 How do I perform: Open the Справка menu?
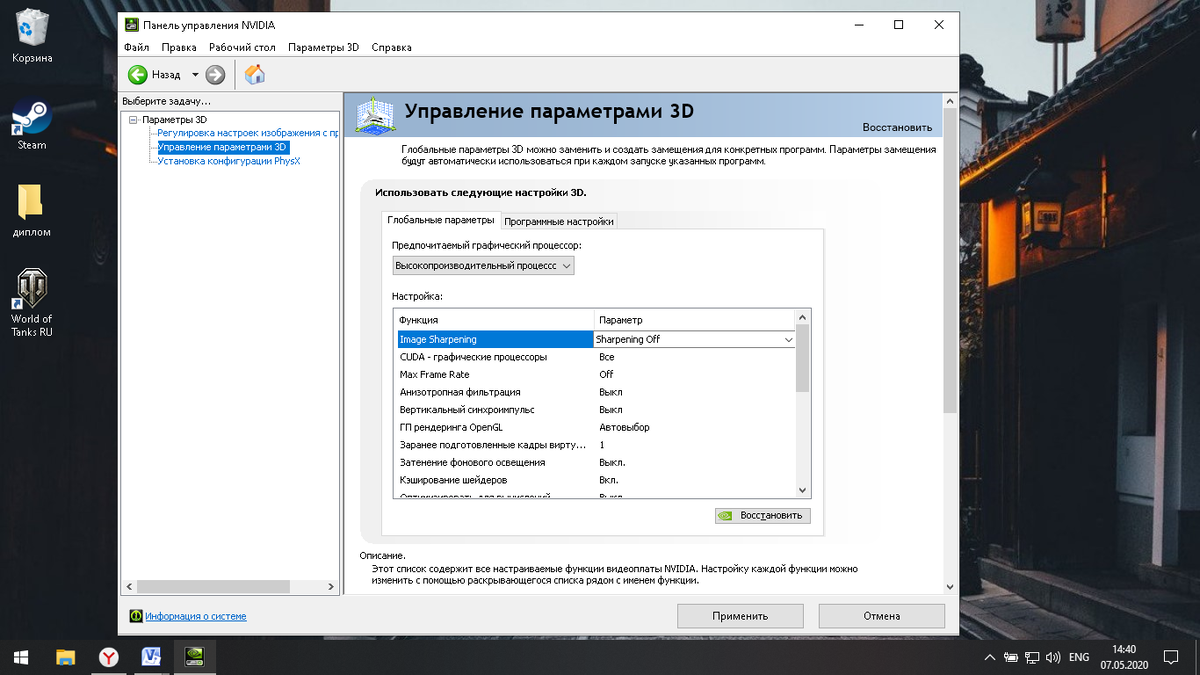tap(392, 47)
